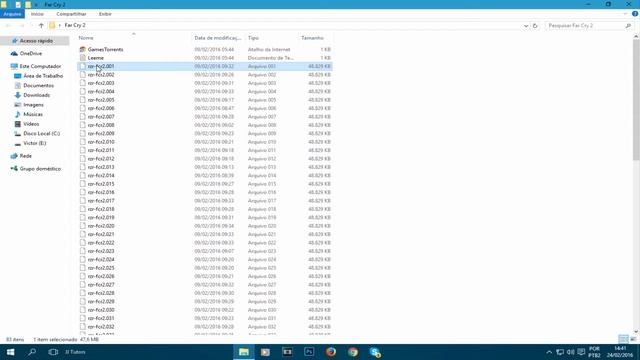Image resolution: width=640 pixels, height=360 pixels.
Task: Open the Arquivo ribbon tab
Action: 12,14
